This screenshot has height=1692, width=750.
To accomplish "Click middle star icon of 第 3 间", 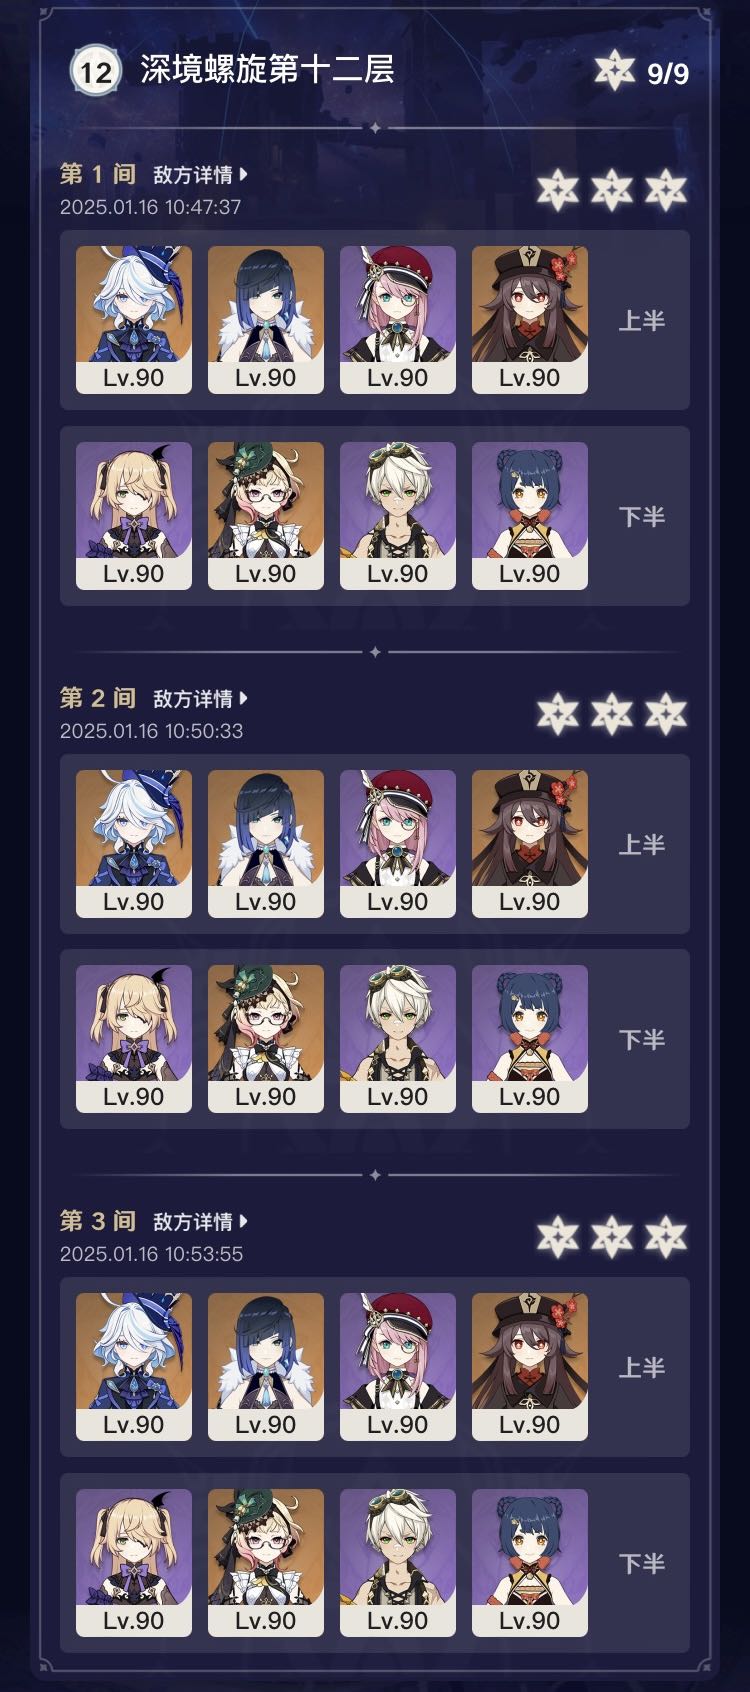I will pyautogui.click(x=612, y=1237).
